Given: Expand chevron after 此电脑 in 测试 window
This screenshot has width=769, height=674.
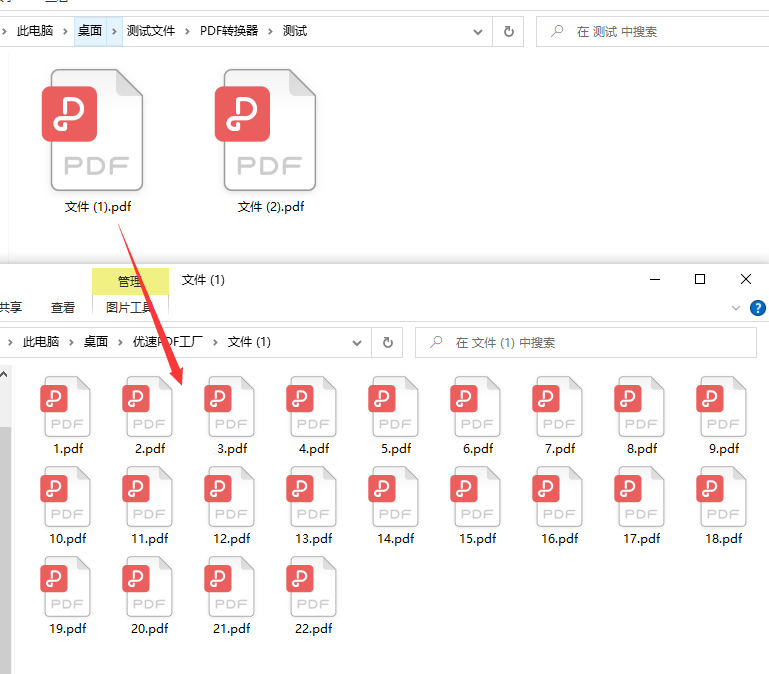Looking at the screenshot, I should [x=65, y=31].
